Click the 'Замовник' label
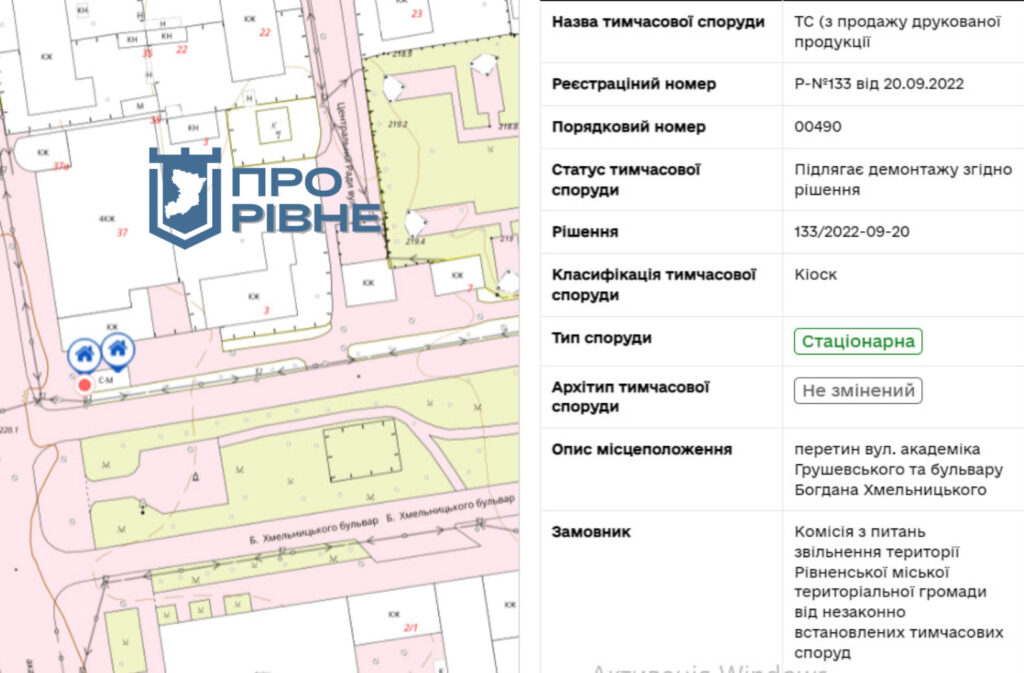 591,532
